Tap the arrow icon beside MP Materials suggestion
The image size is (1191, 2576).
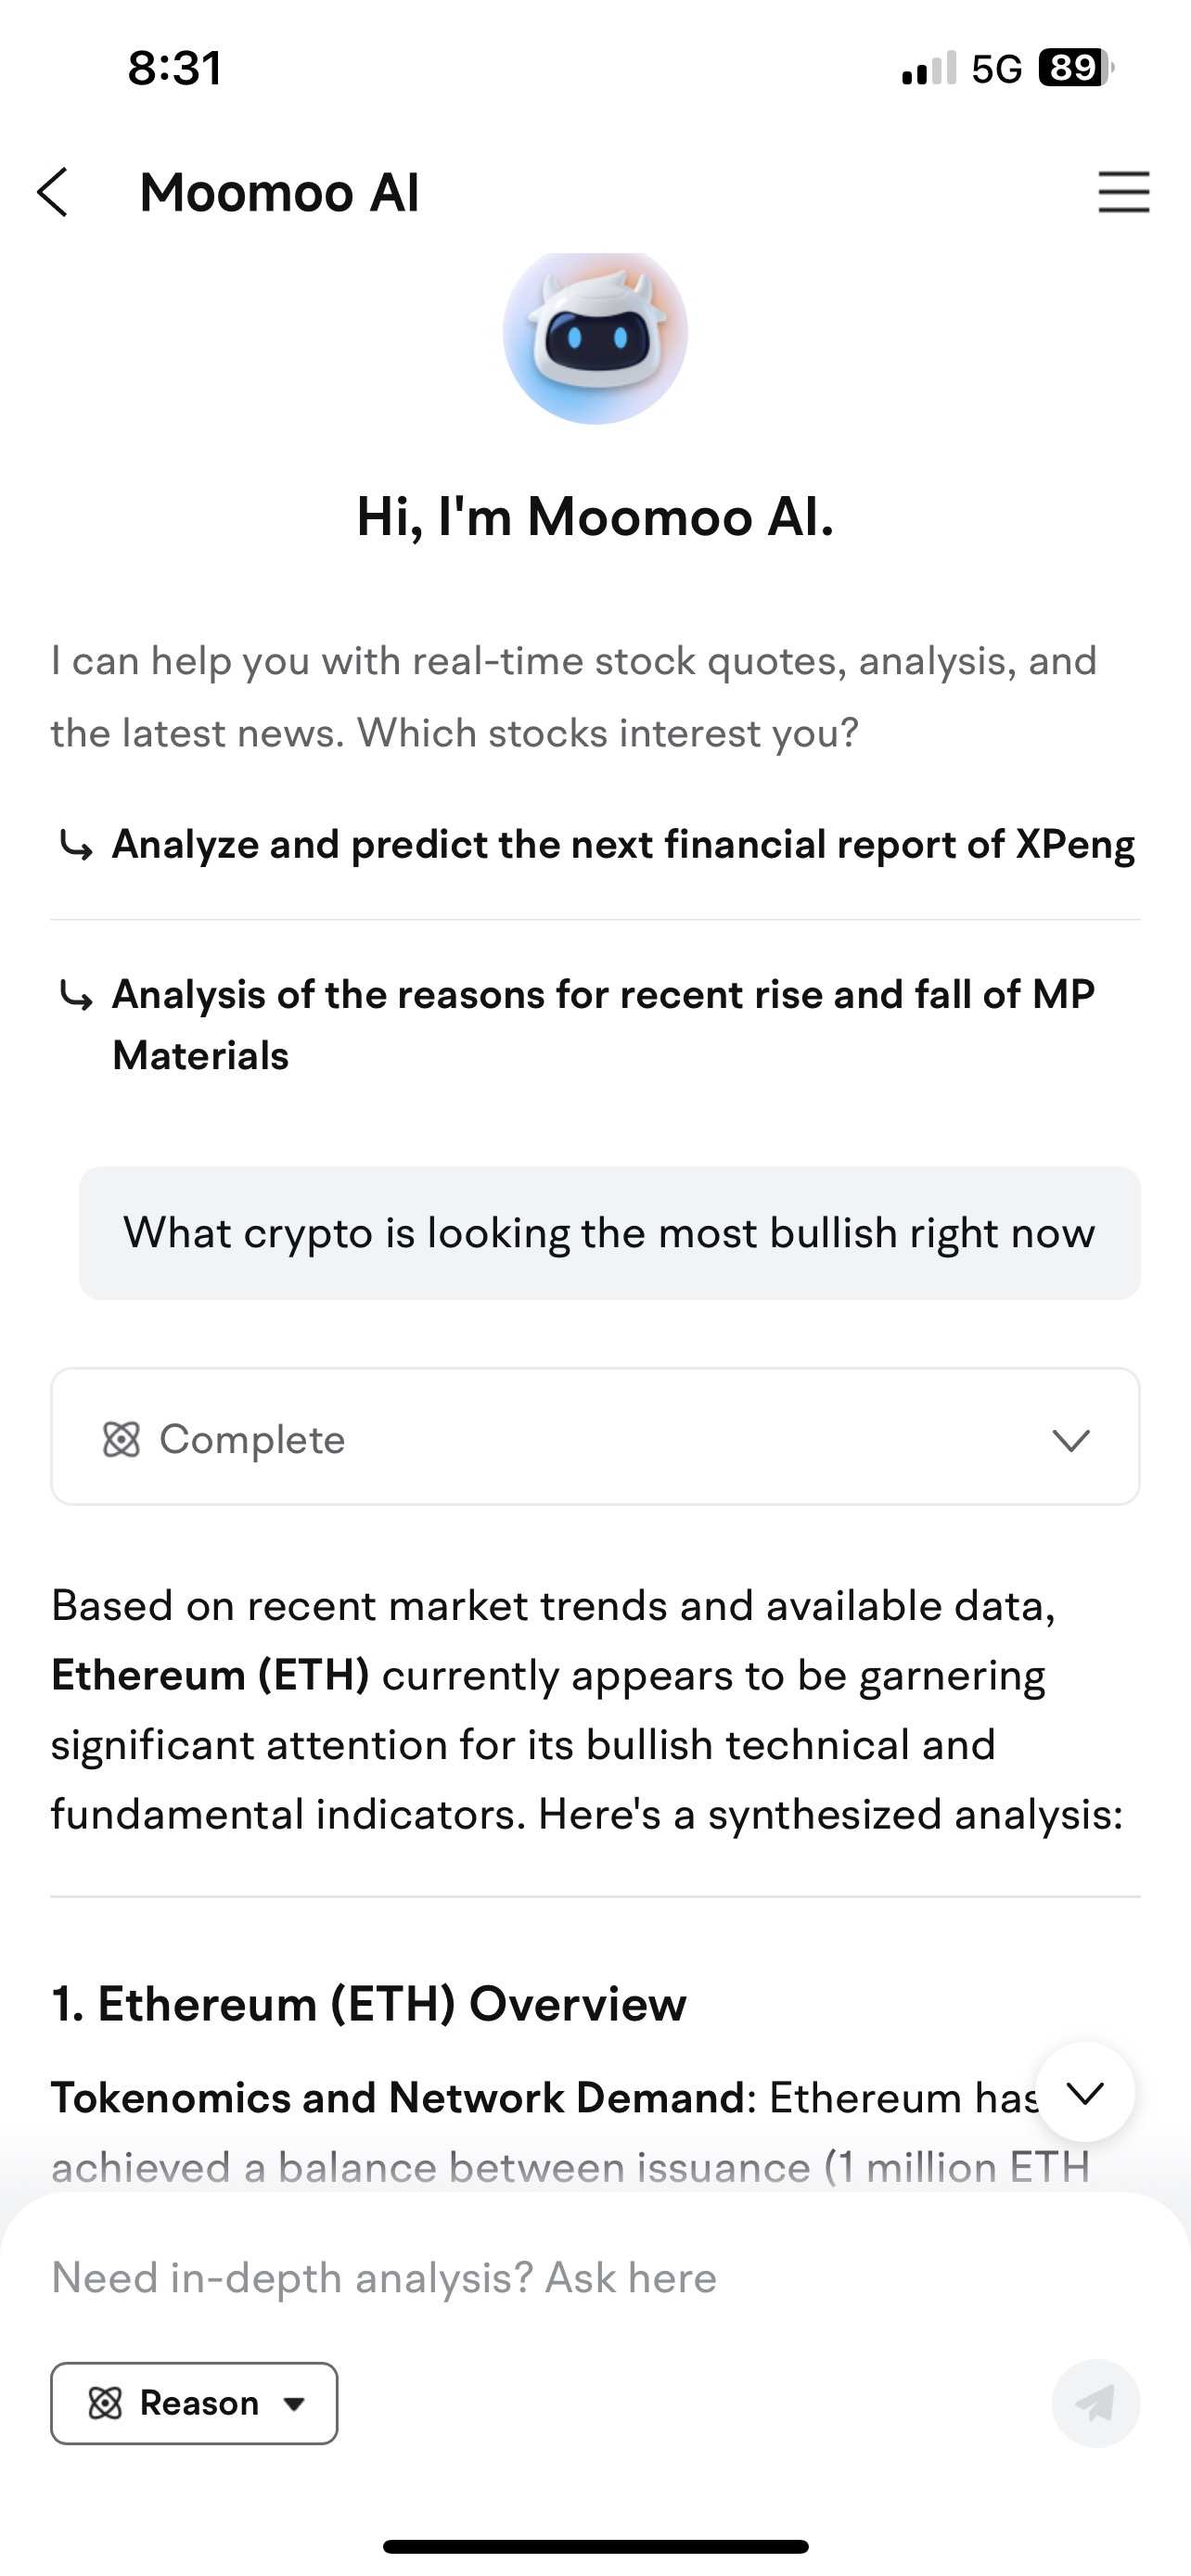[x=77, y=996]
